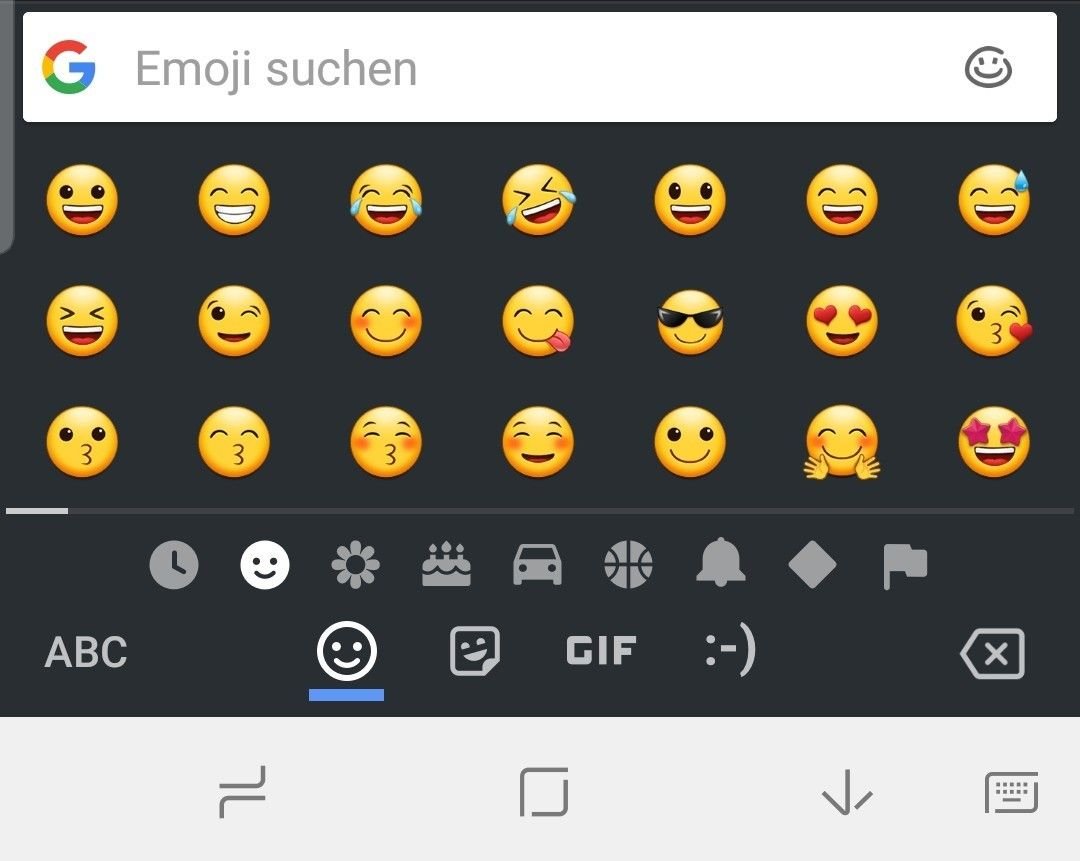The width and height of the screenshot is (1080, 861).
Task: Open the food and cake category
Action: click(x=446, y=564)
